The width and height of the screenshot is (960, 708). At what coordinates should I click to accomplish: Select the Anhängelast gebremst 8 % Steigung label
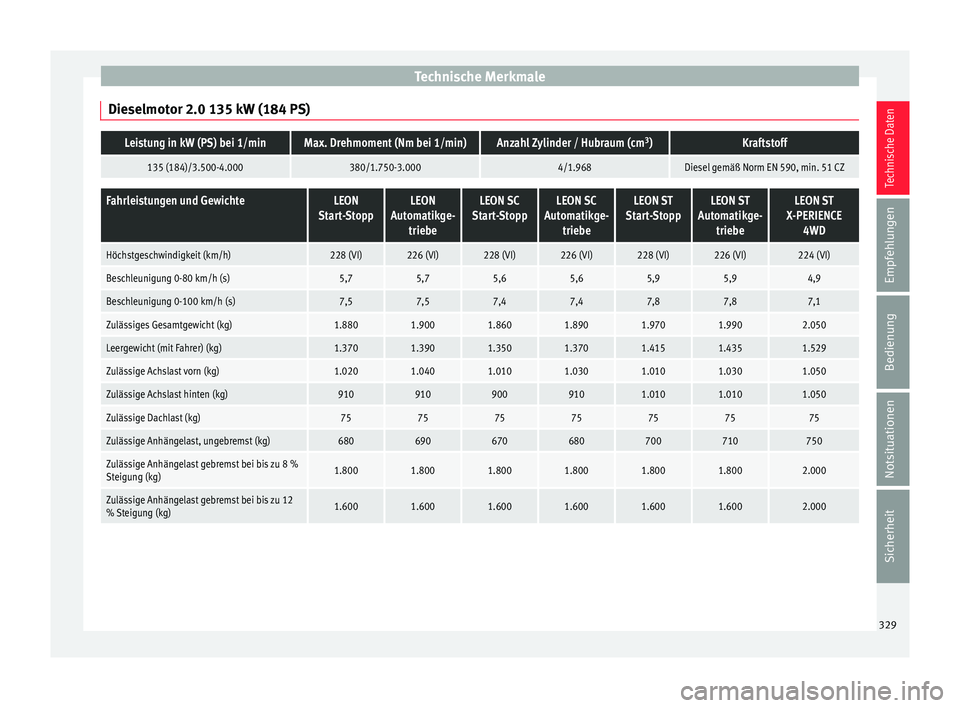tap(202, 470)
